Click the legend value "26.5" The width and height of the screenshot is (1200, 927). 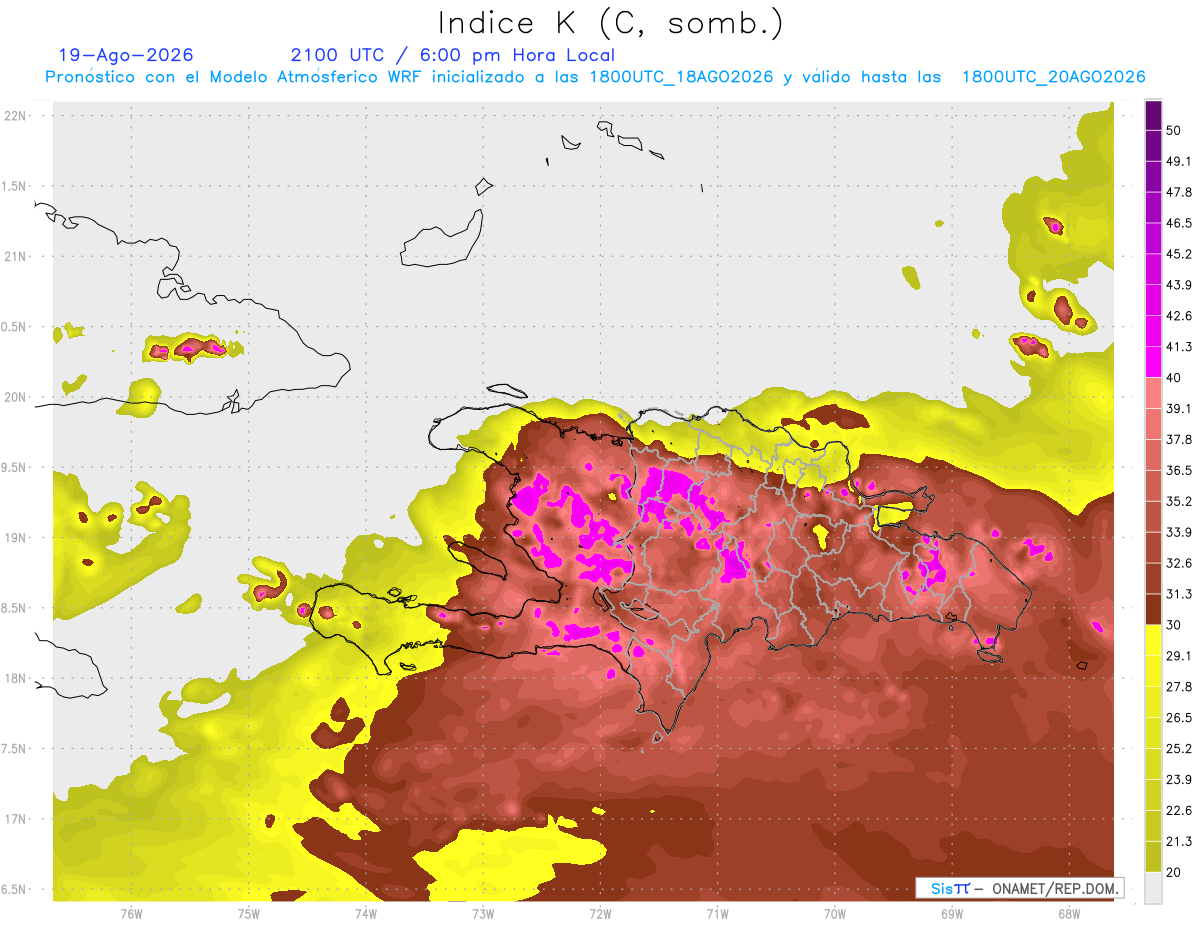[x=1178, y=718]
